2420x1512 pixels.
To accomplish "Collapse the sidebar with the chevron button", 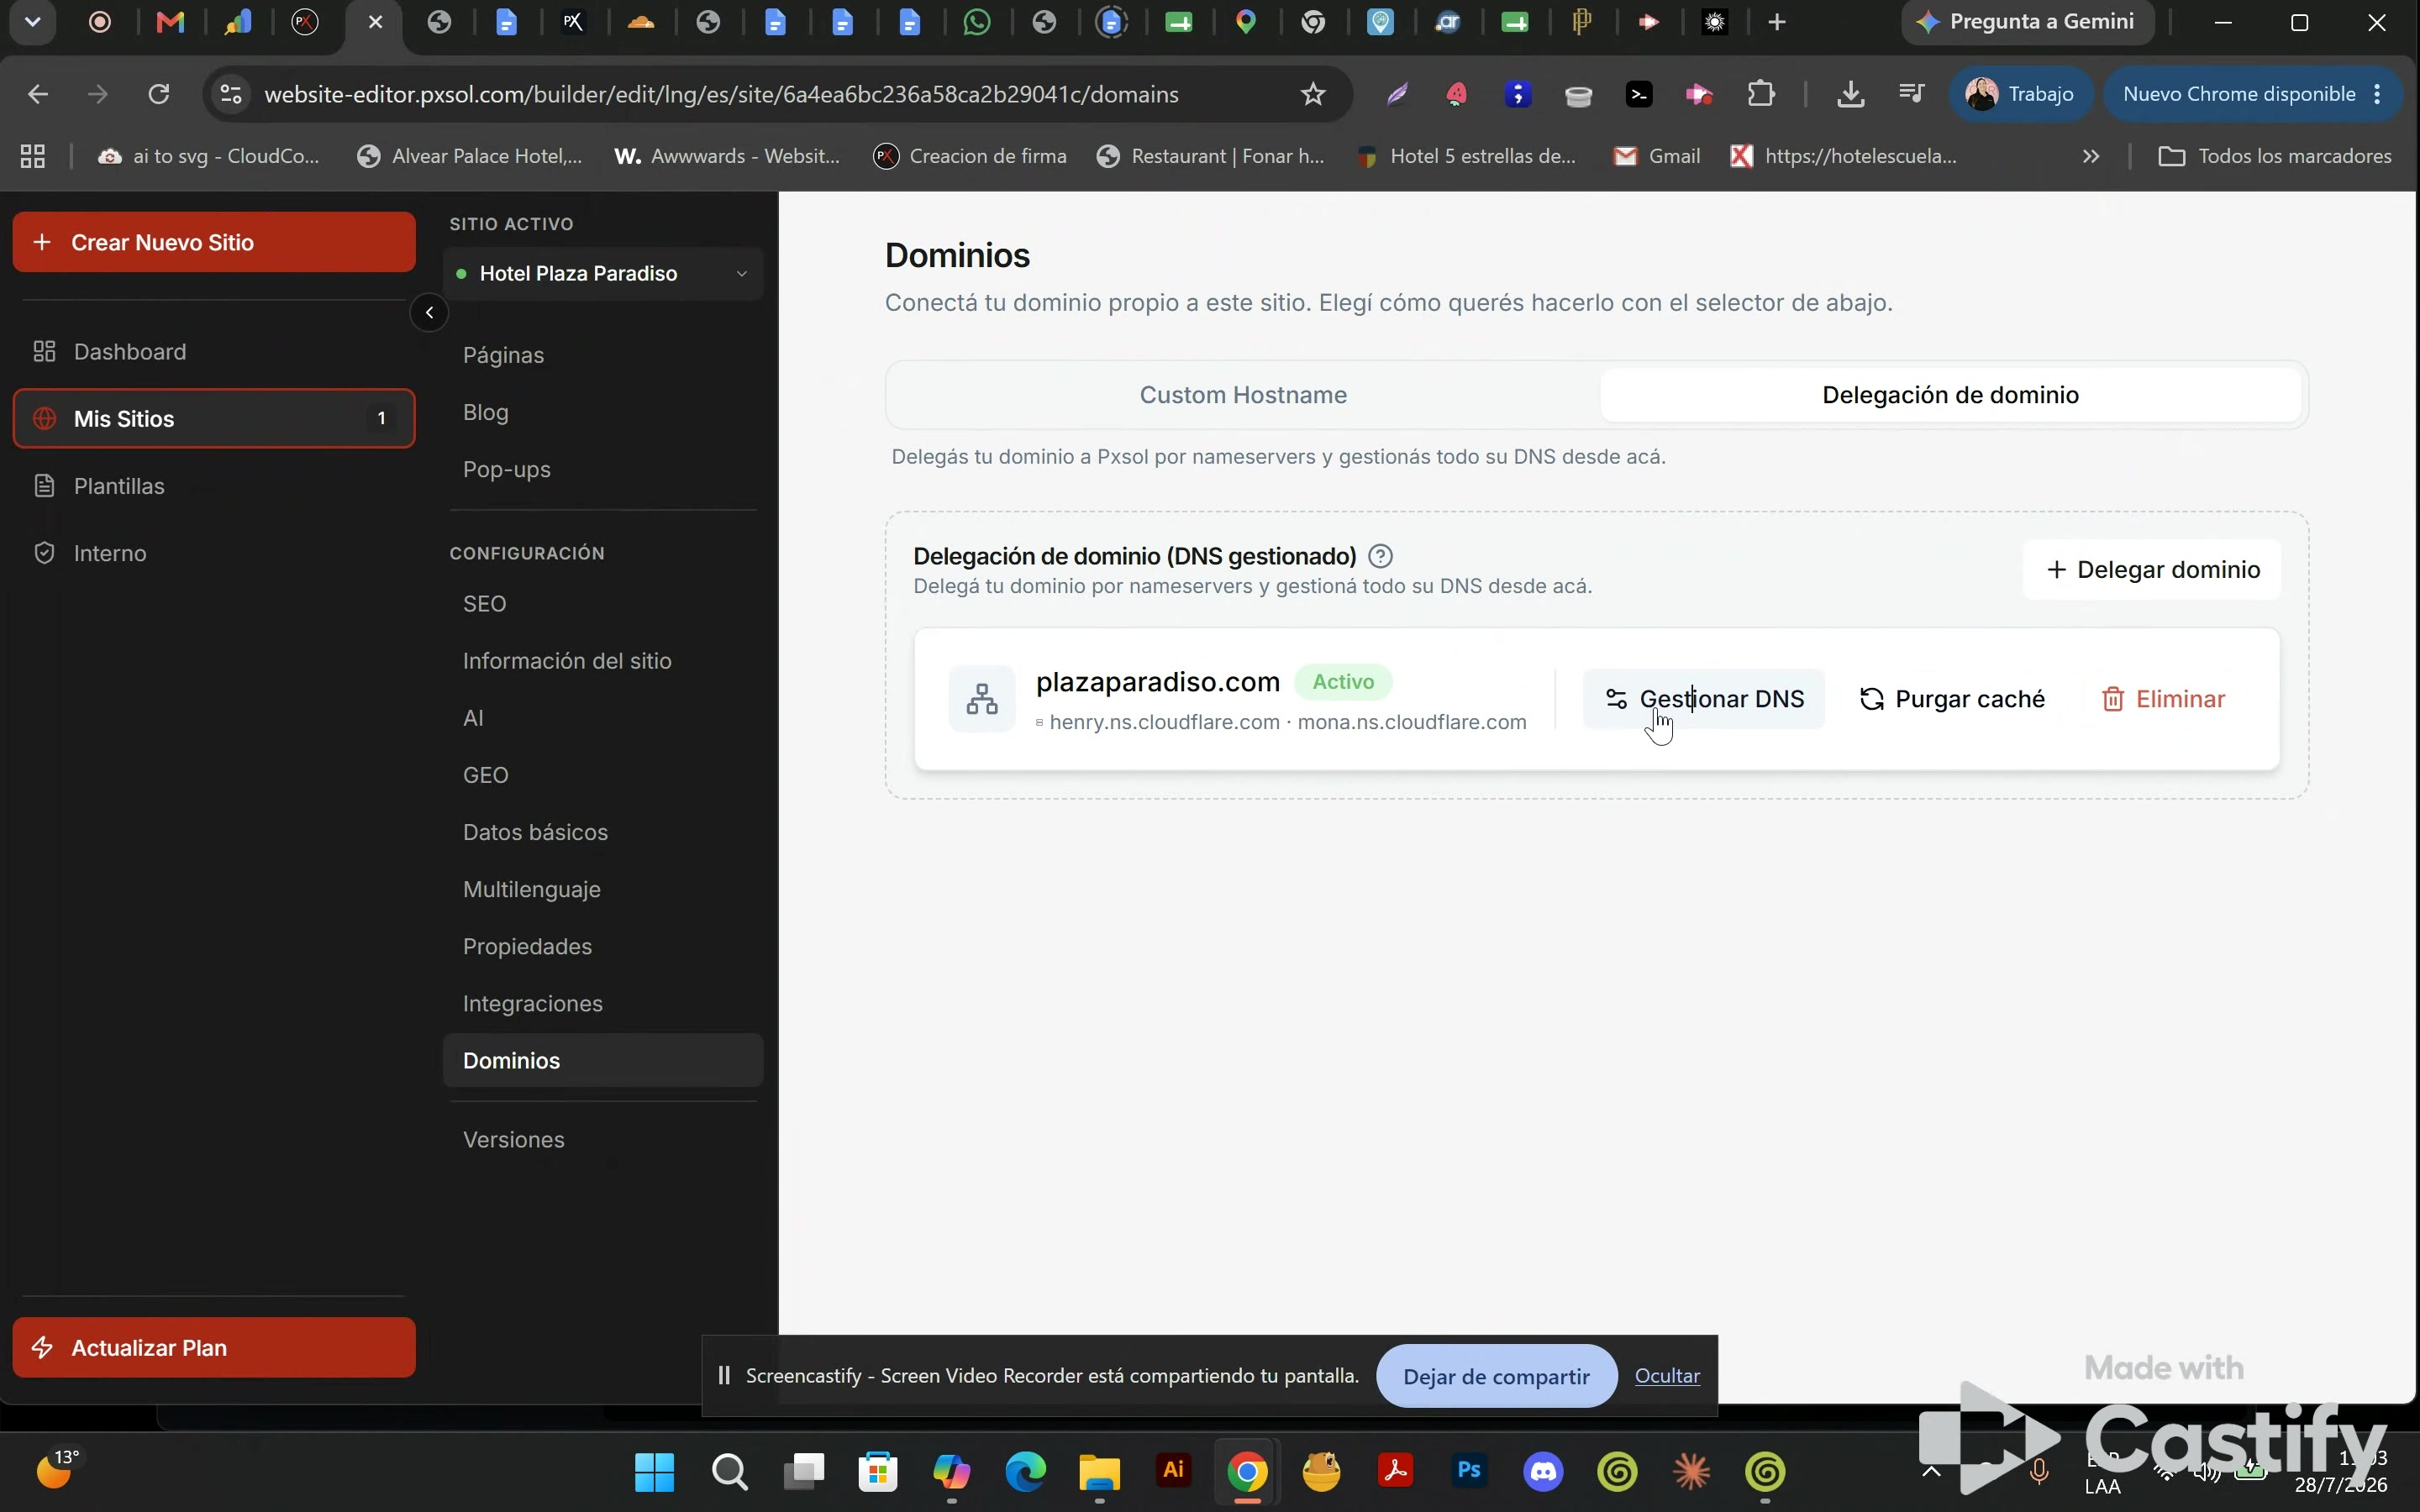I will click(429, 313).
